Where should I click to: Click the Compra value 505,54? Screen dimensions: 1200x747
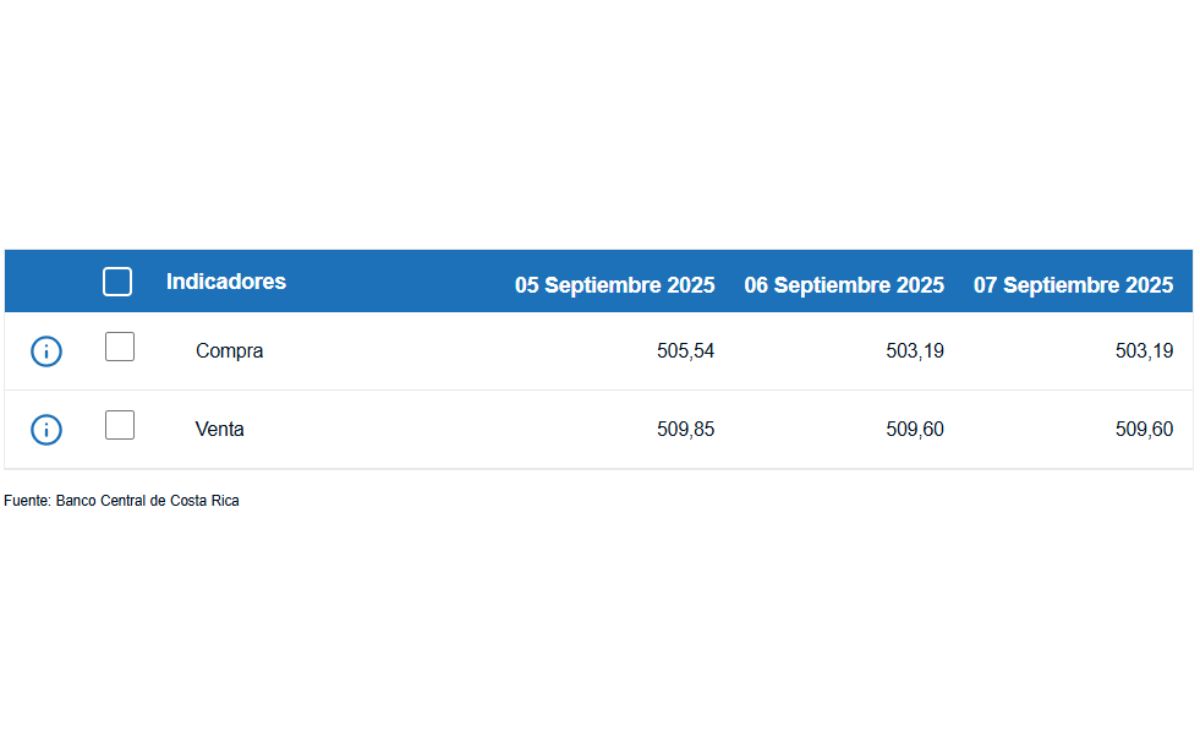click(686, 351)
